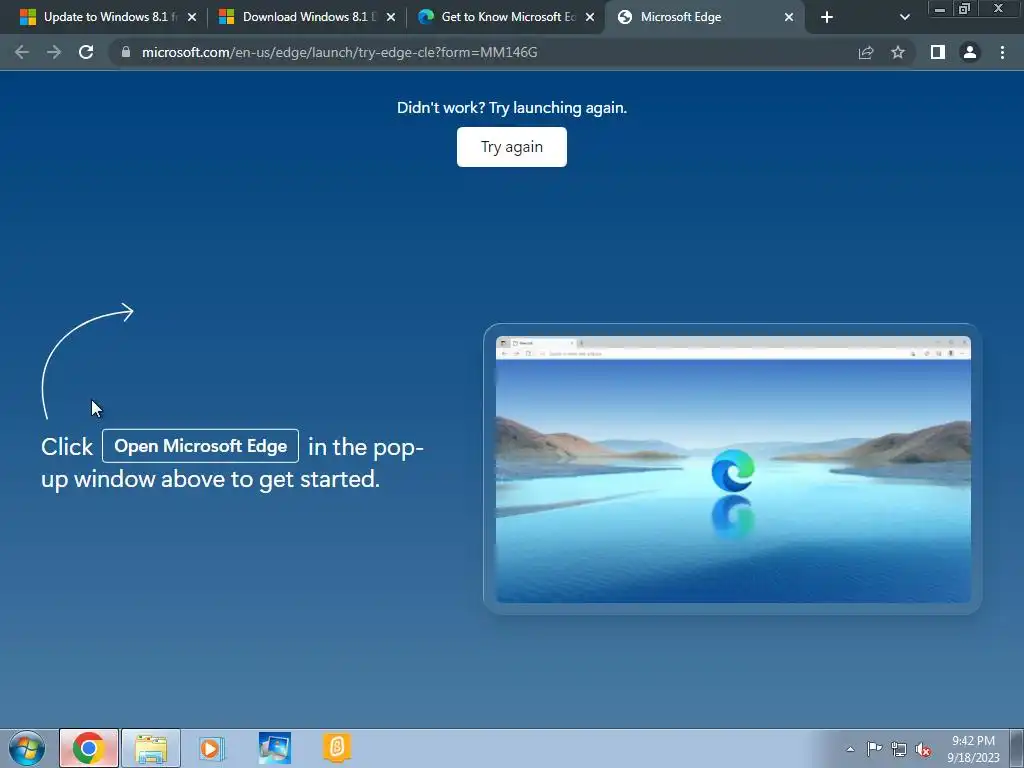Viewport: 1024px width, 768px height.
Task: Share this page icon
Action: [x=866, y=52]
